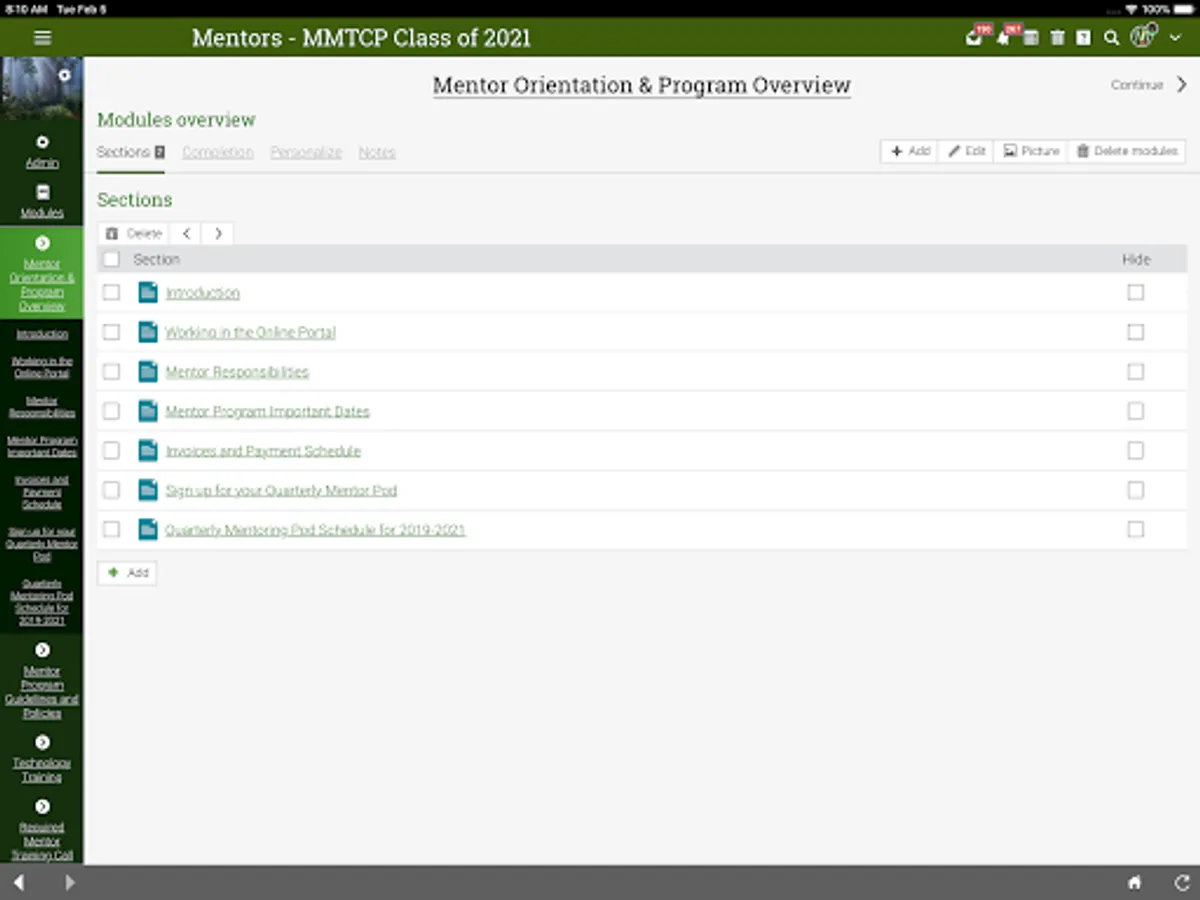Viewport: 1200px width, 900px height.
Task: Open Quarterly Mentoring Pod Schedule for 2019-2021 link
Action: (315, 529)
